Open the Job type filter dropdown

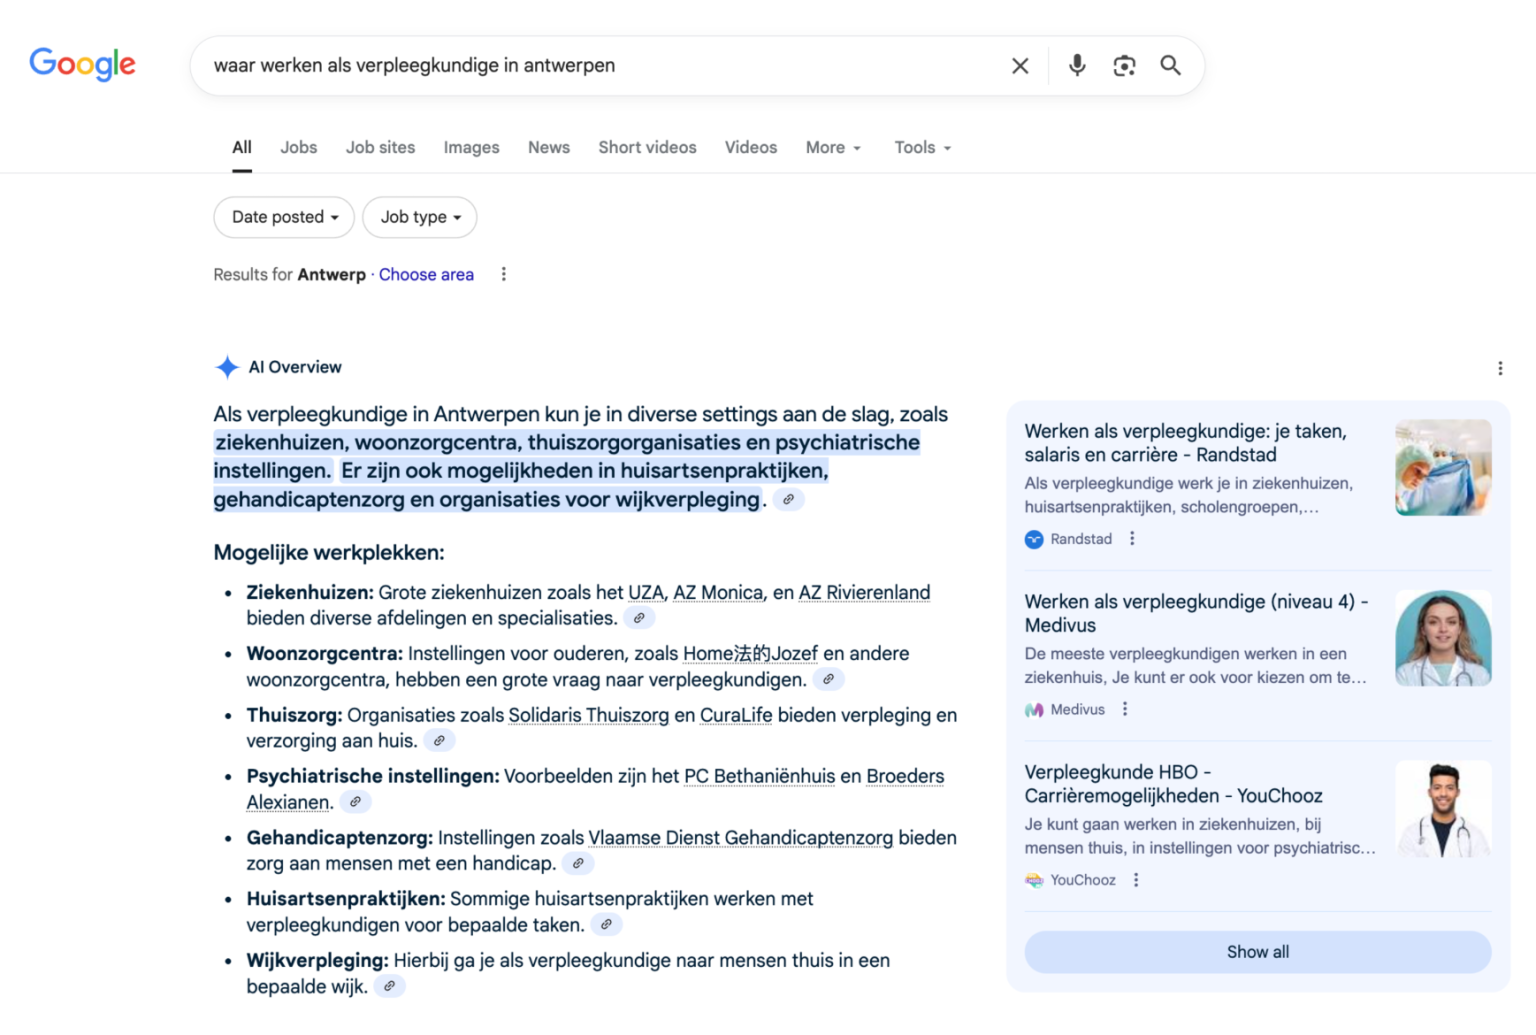tap(420, 217)
